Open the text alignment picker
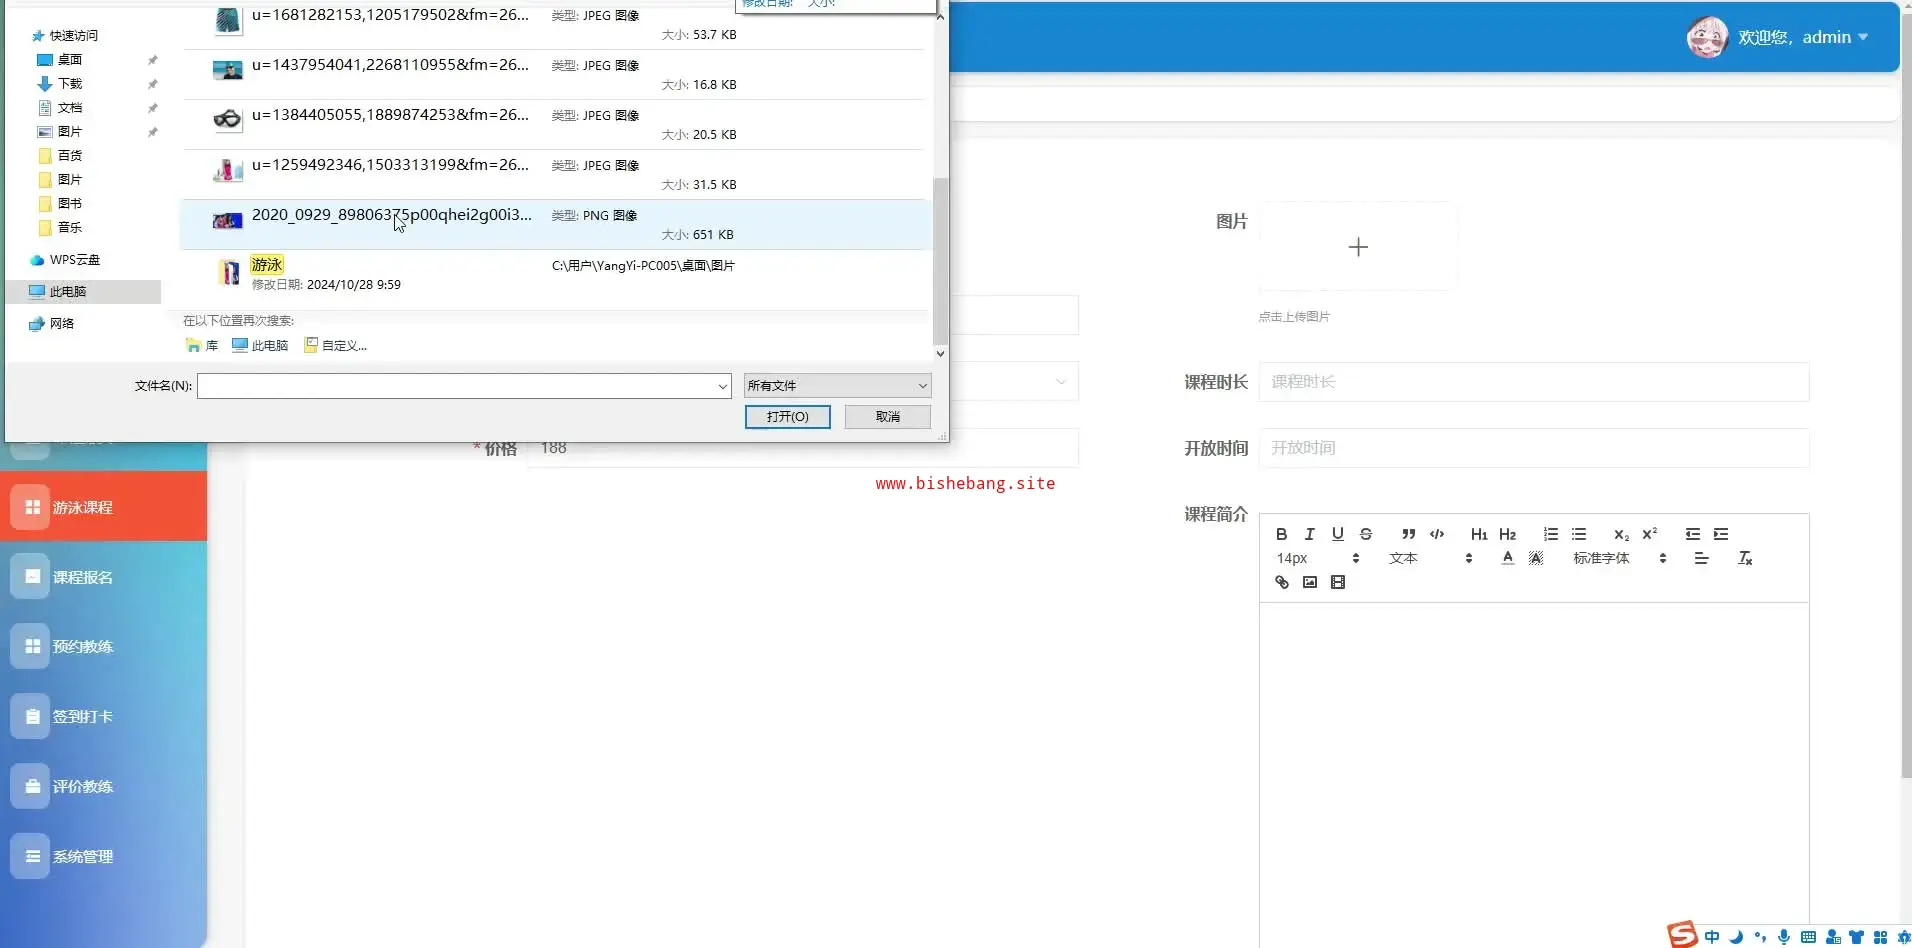The height and width of the screenshot is (948, 1912). pyautogui.click(x=1701, y=558)
